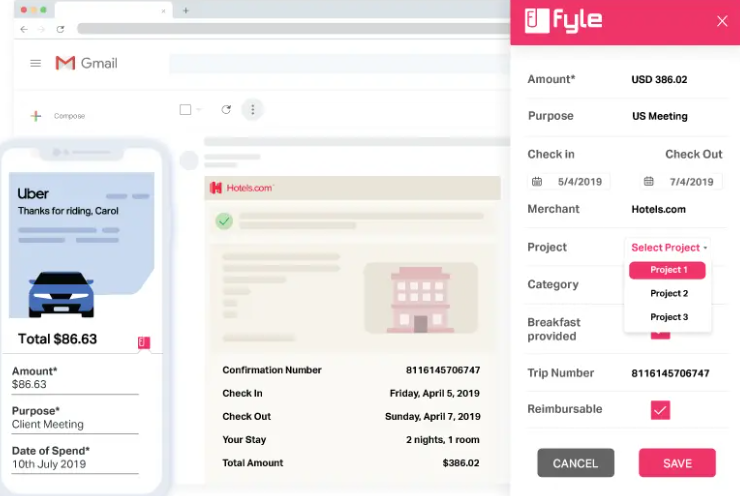Image resolution: width=740 pixels, height=496 pixels.
Task: Toggle the Reimbursable checkbox
Action: 660,410
